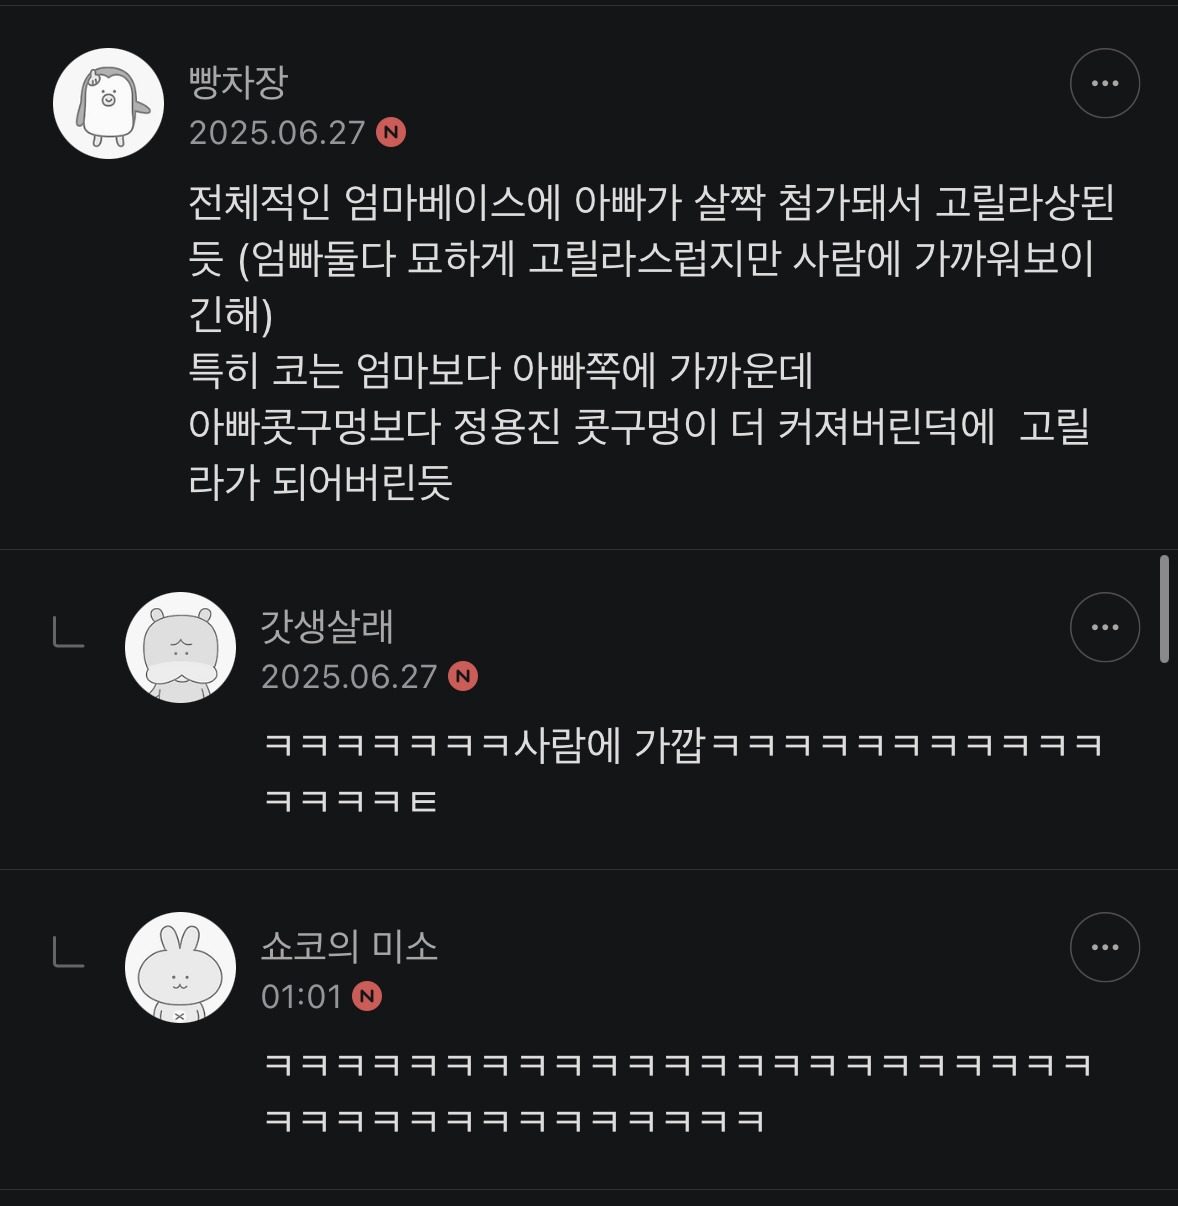Click the vertical scrollbar thumb on the right
The height and width of the screenshot is (1206, 1178).
click(1164, 609)
